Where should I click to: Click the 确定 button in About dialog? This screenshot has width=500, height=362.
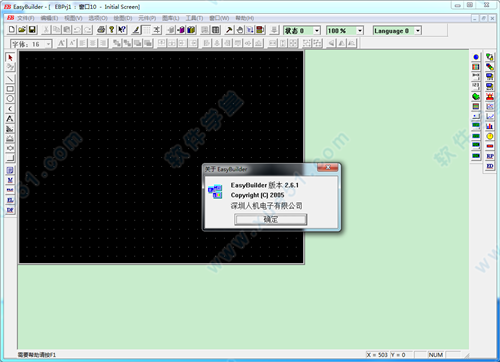click(270, 219)
